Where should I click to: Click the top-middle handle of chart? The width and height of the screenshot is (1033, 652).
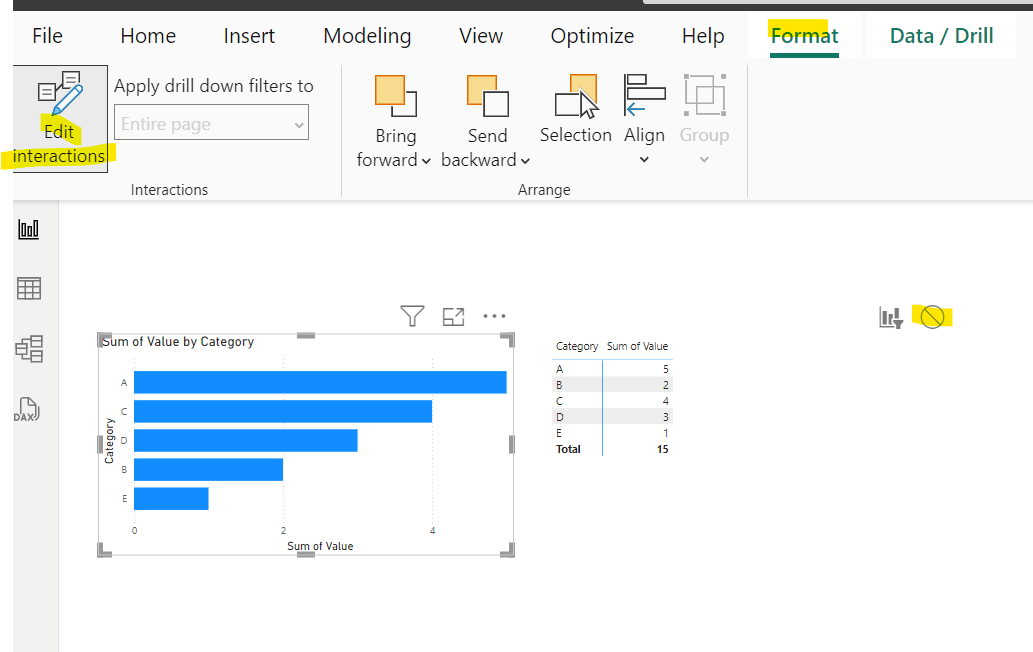306,336
